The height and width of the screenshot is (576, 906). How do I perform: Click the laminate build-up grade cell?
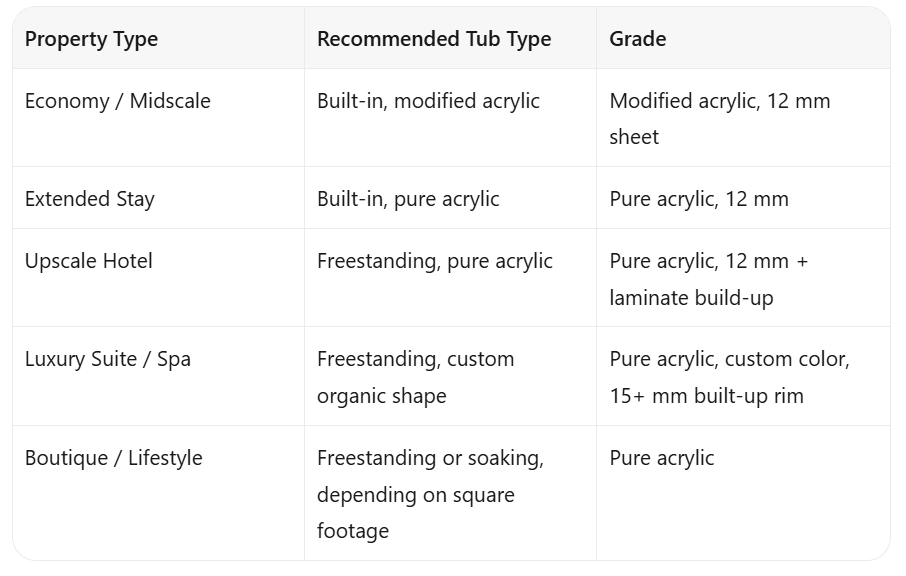[x=691, y=298]
